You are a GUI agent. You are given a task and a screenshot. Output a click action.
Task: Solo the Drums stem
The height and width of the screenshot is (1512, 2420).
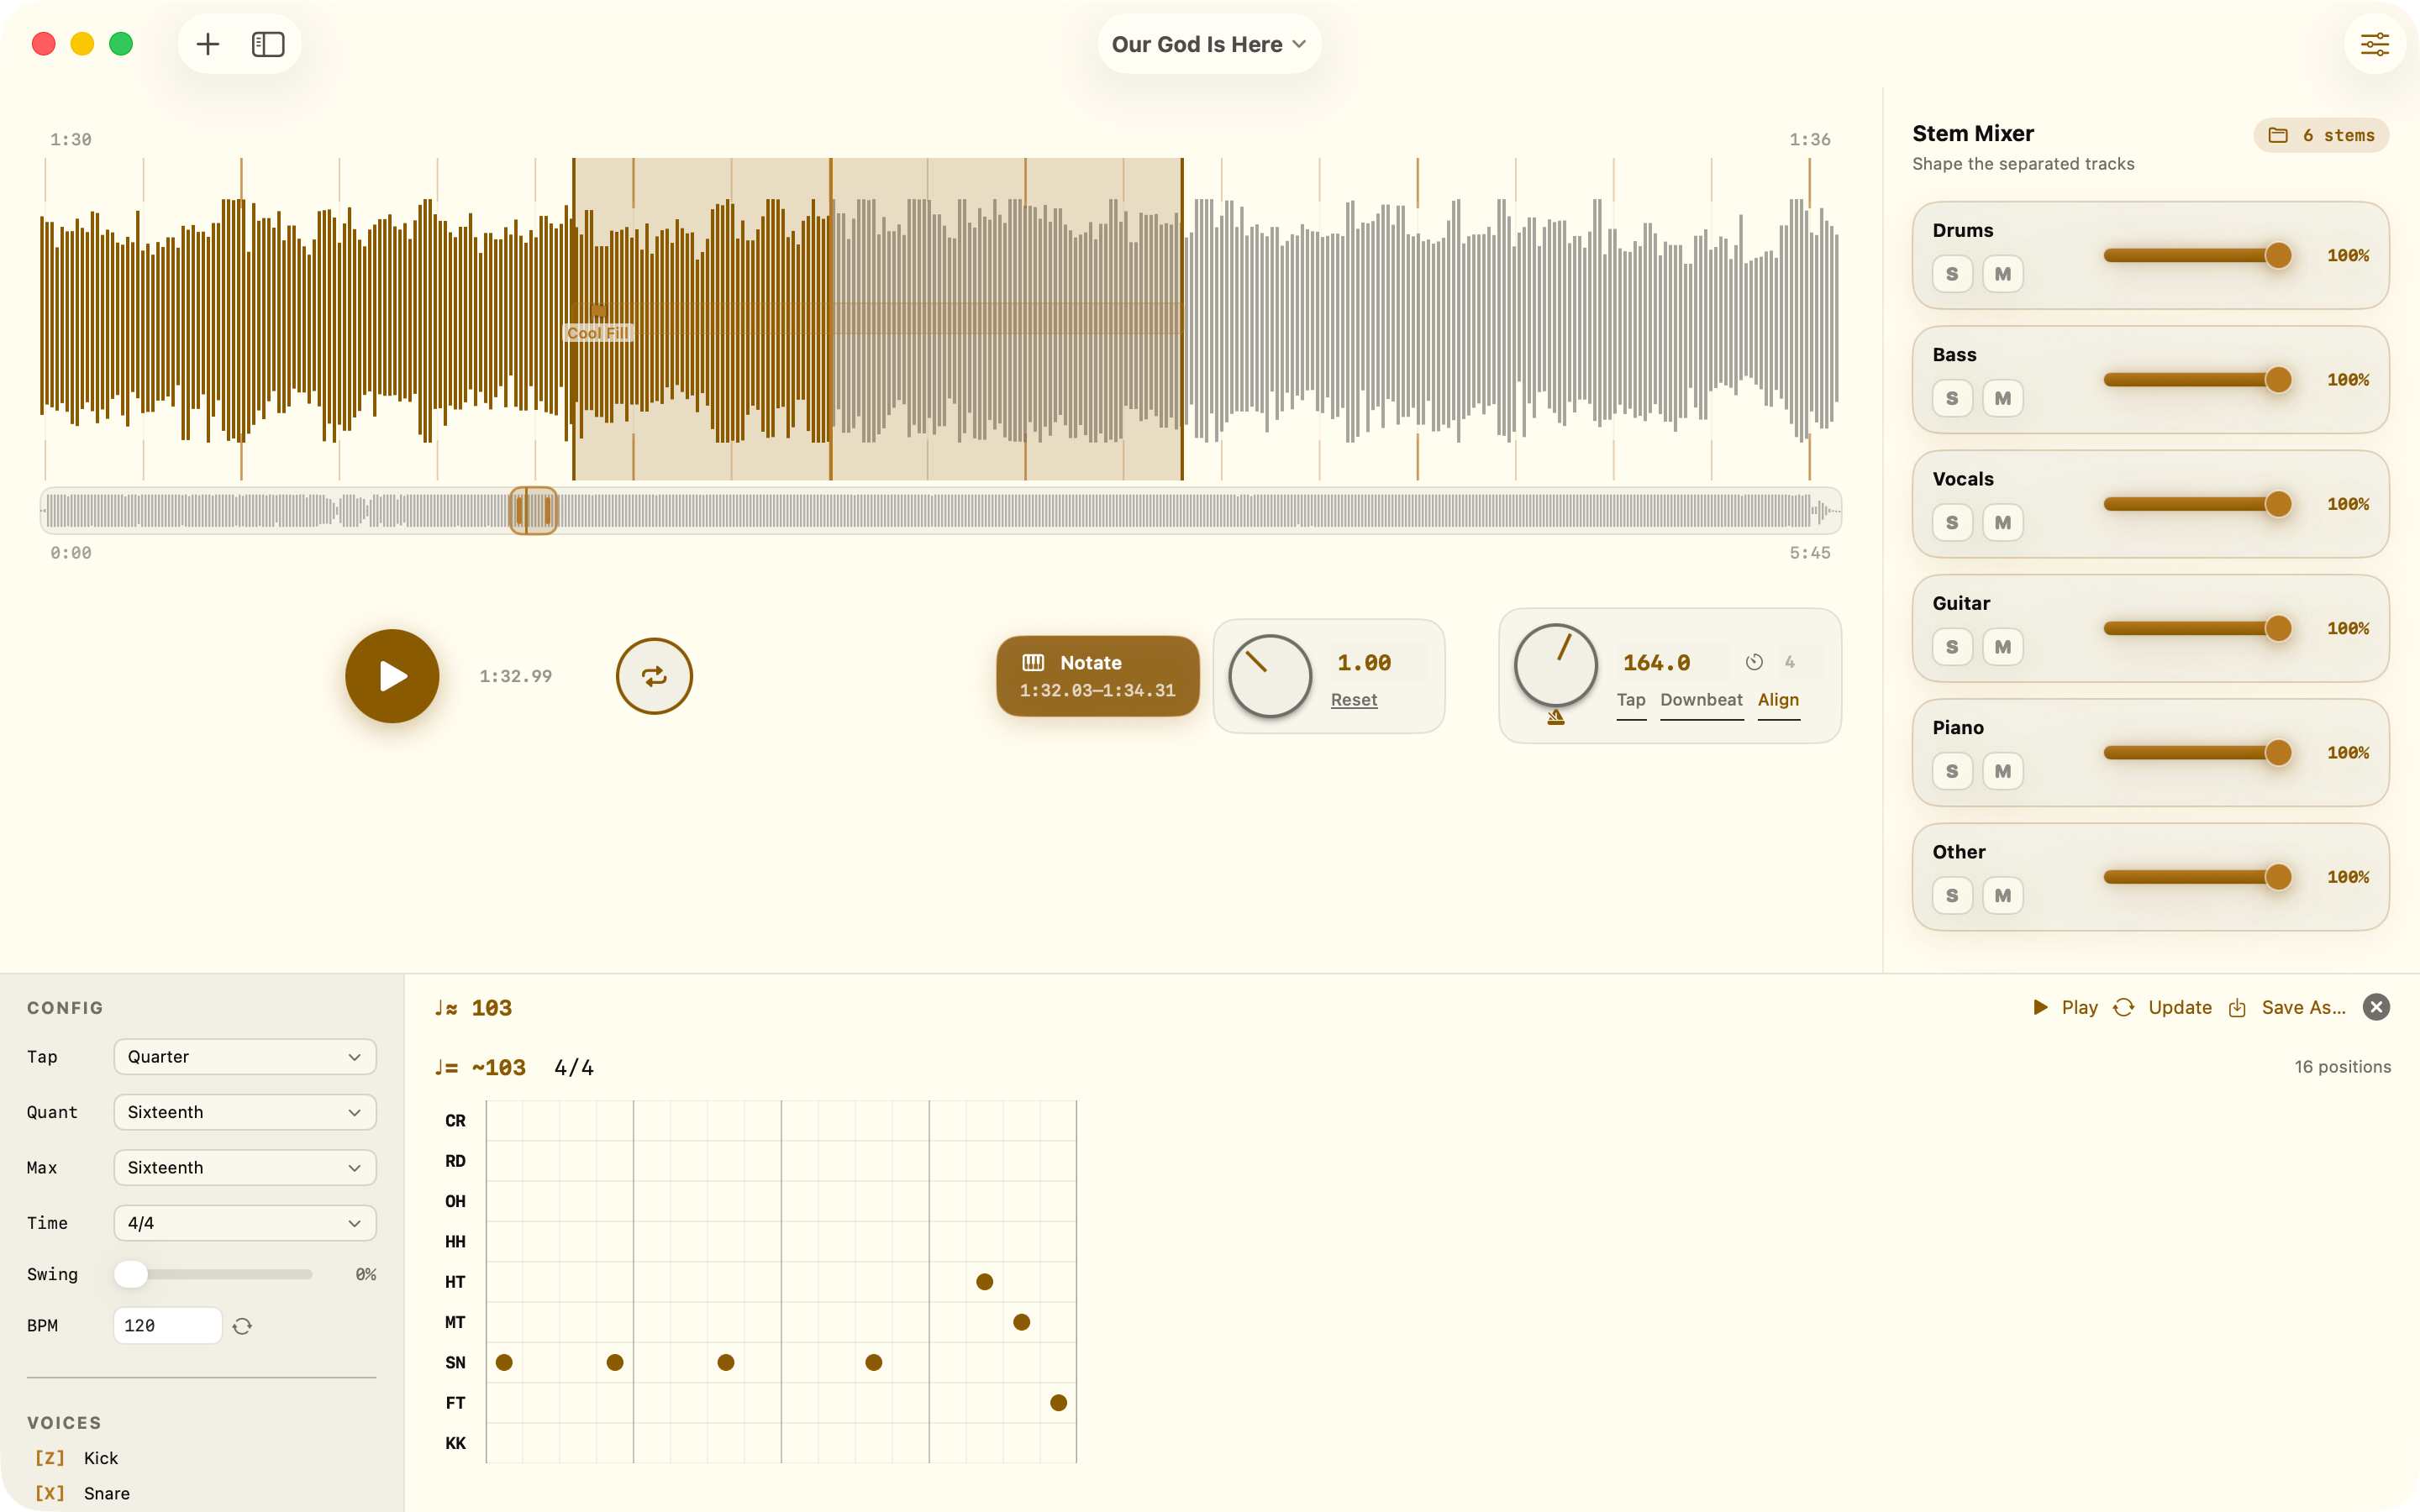coord(1952,274)
